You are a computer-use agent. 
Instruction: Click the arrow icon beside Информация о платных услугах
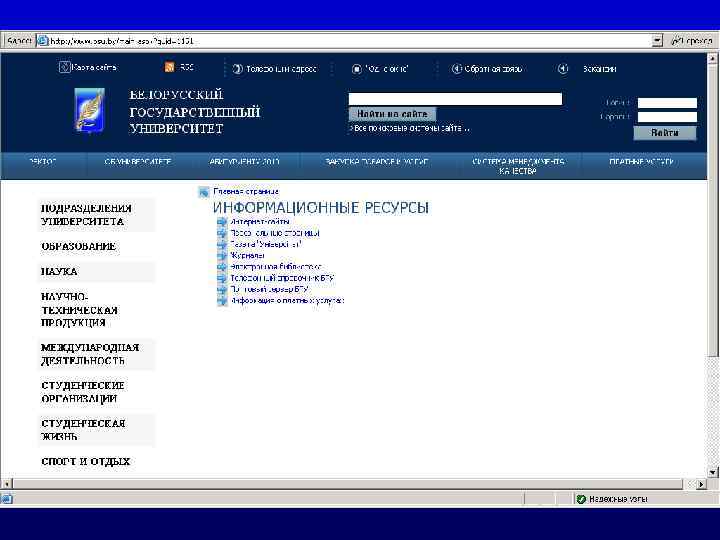(x=222, y=301)
